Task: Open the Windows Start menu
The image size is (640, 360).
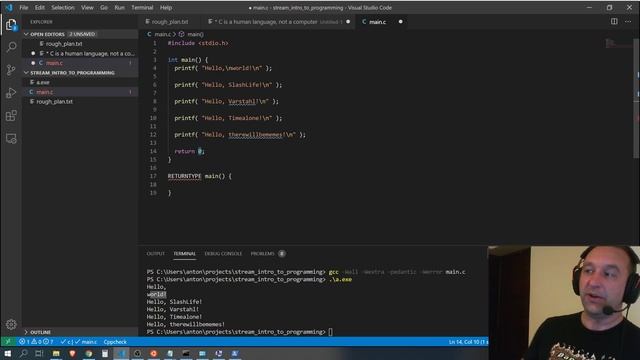Action: pyautogui.click(x=8, y=353)
